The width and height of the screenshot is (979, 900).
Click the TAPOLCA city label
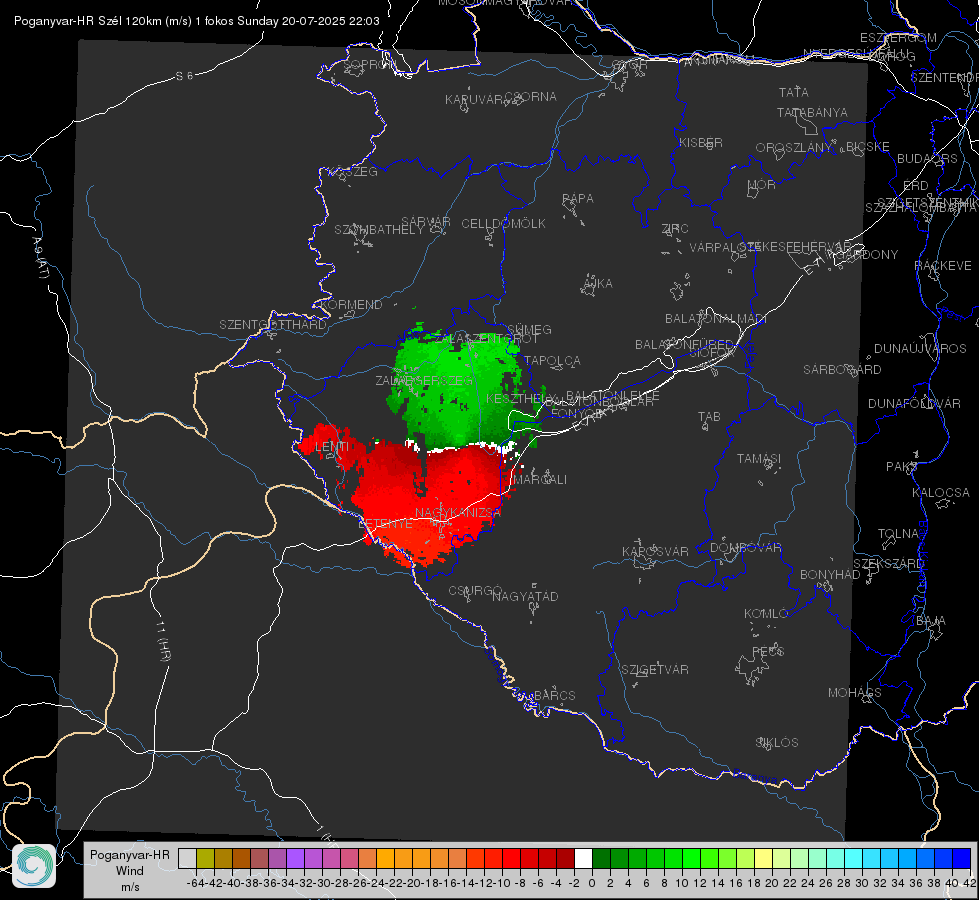pos(553,361)
